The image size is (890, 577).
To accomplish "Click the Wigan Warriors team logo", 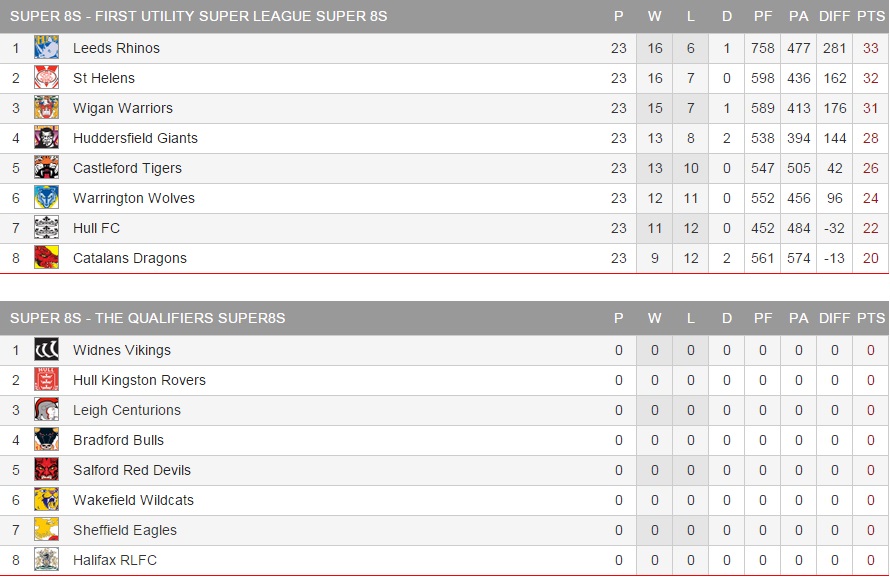I will tap(46, 108).
